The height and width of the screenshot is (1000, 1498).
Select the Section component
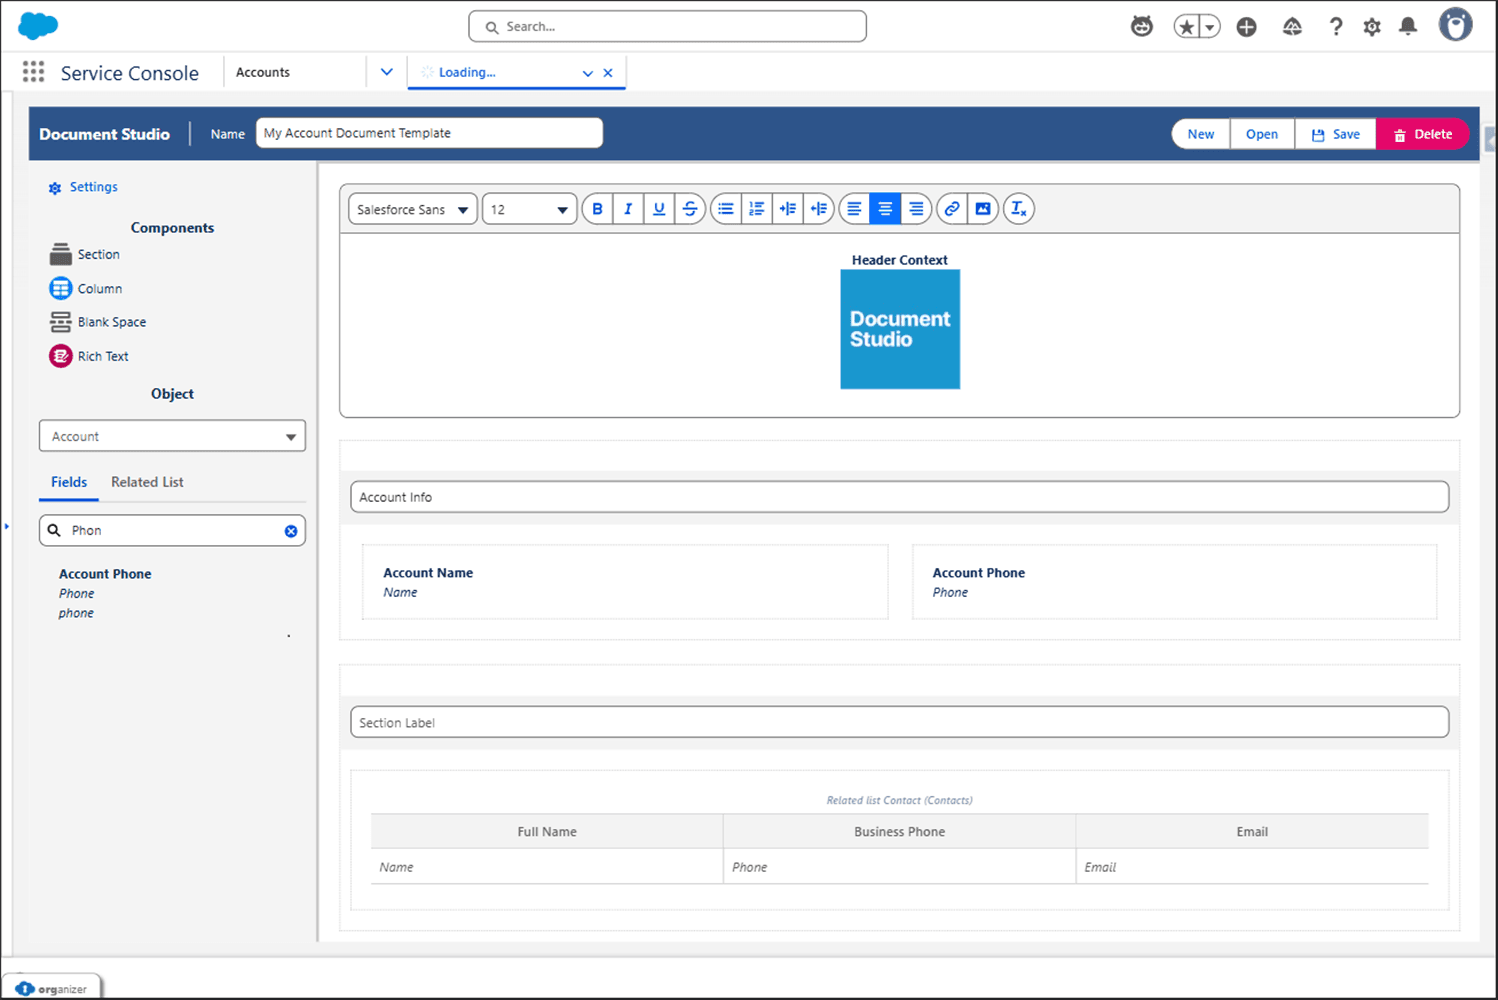(x=85, y=254)
